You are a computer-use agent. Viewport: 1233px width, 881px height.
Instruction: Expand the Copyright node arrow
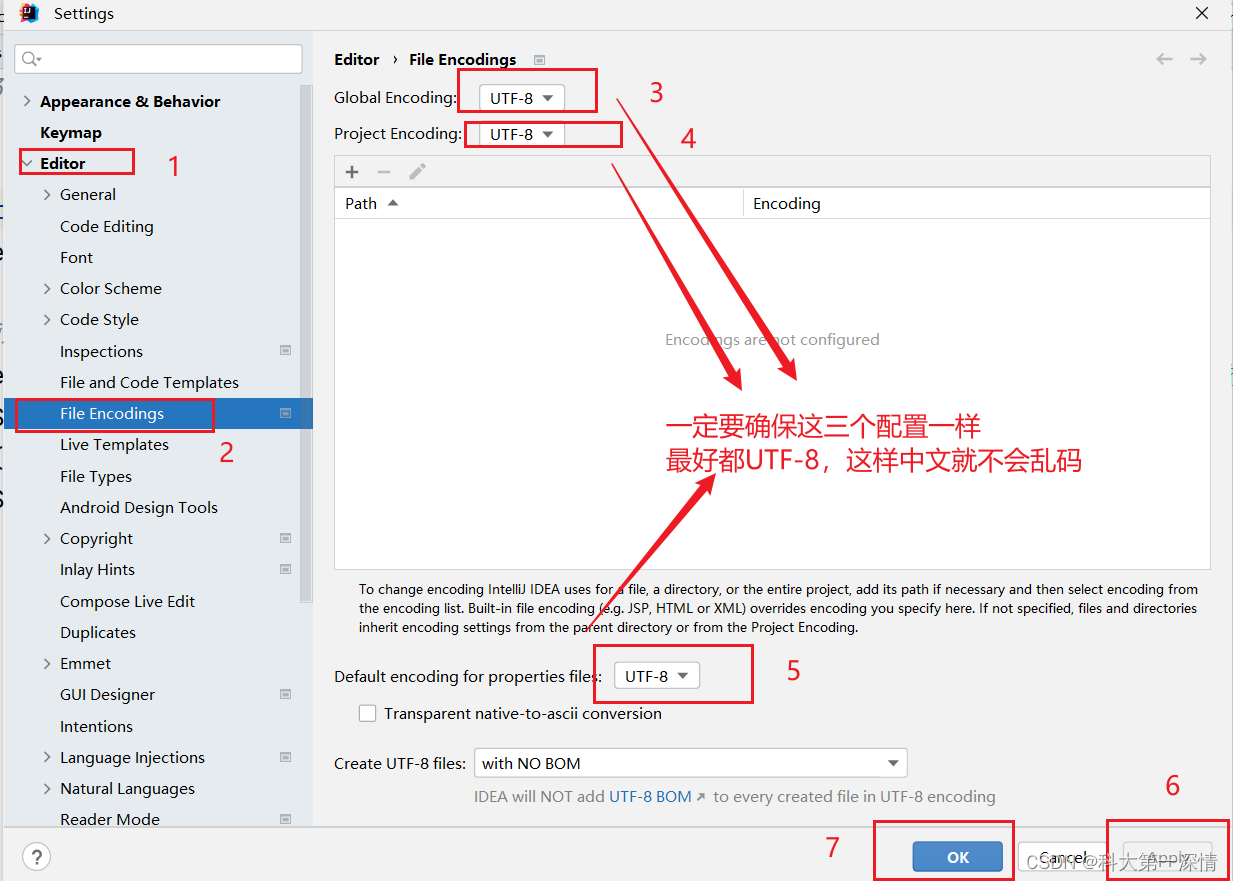click(47, 538)
